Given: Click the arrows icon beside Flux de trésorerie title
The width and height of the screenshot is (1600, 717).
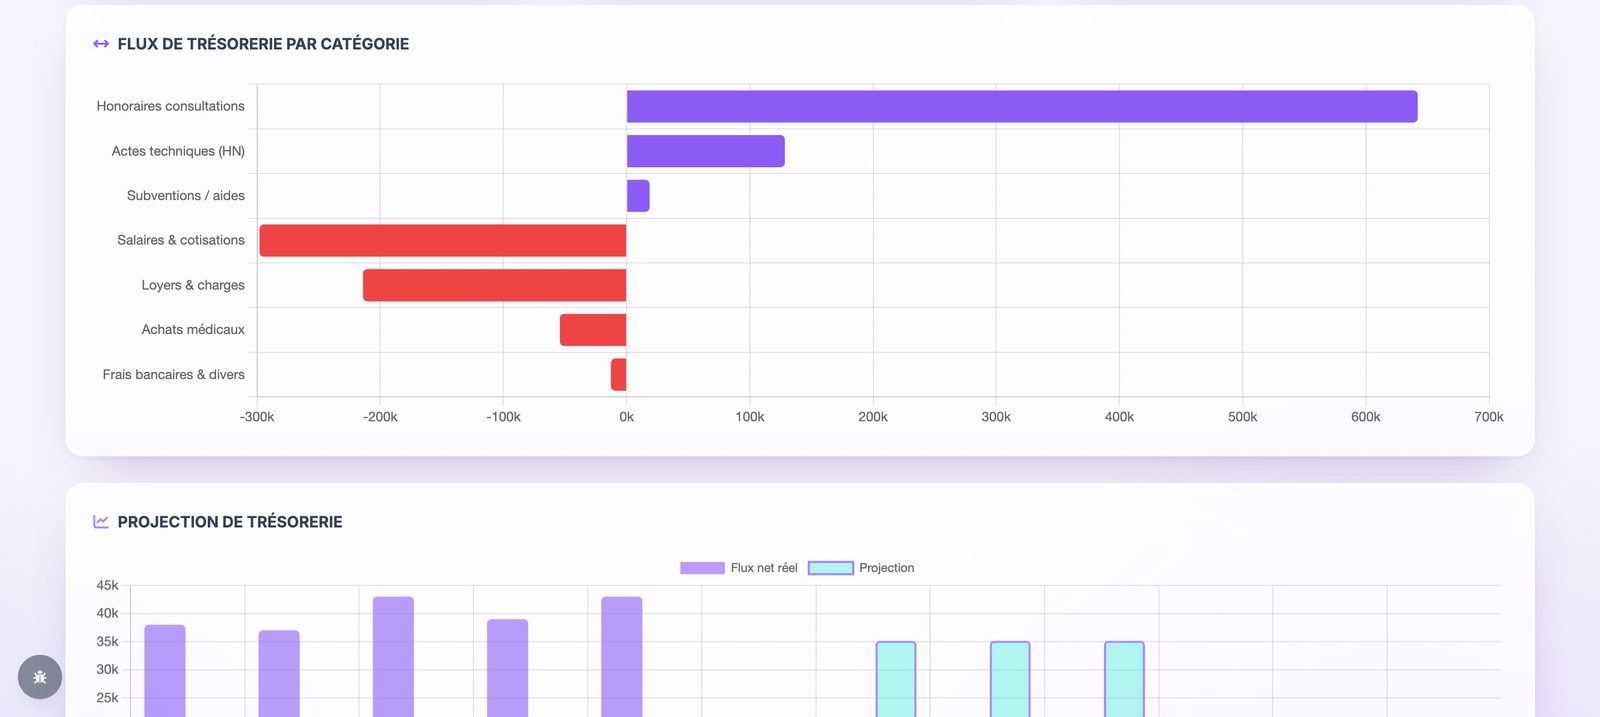Looking at the screenshot, I should coord(101,44).
